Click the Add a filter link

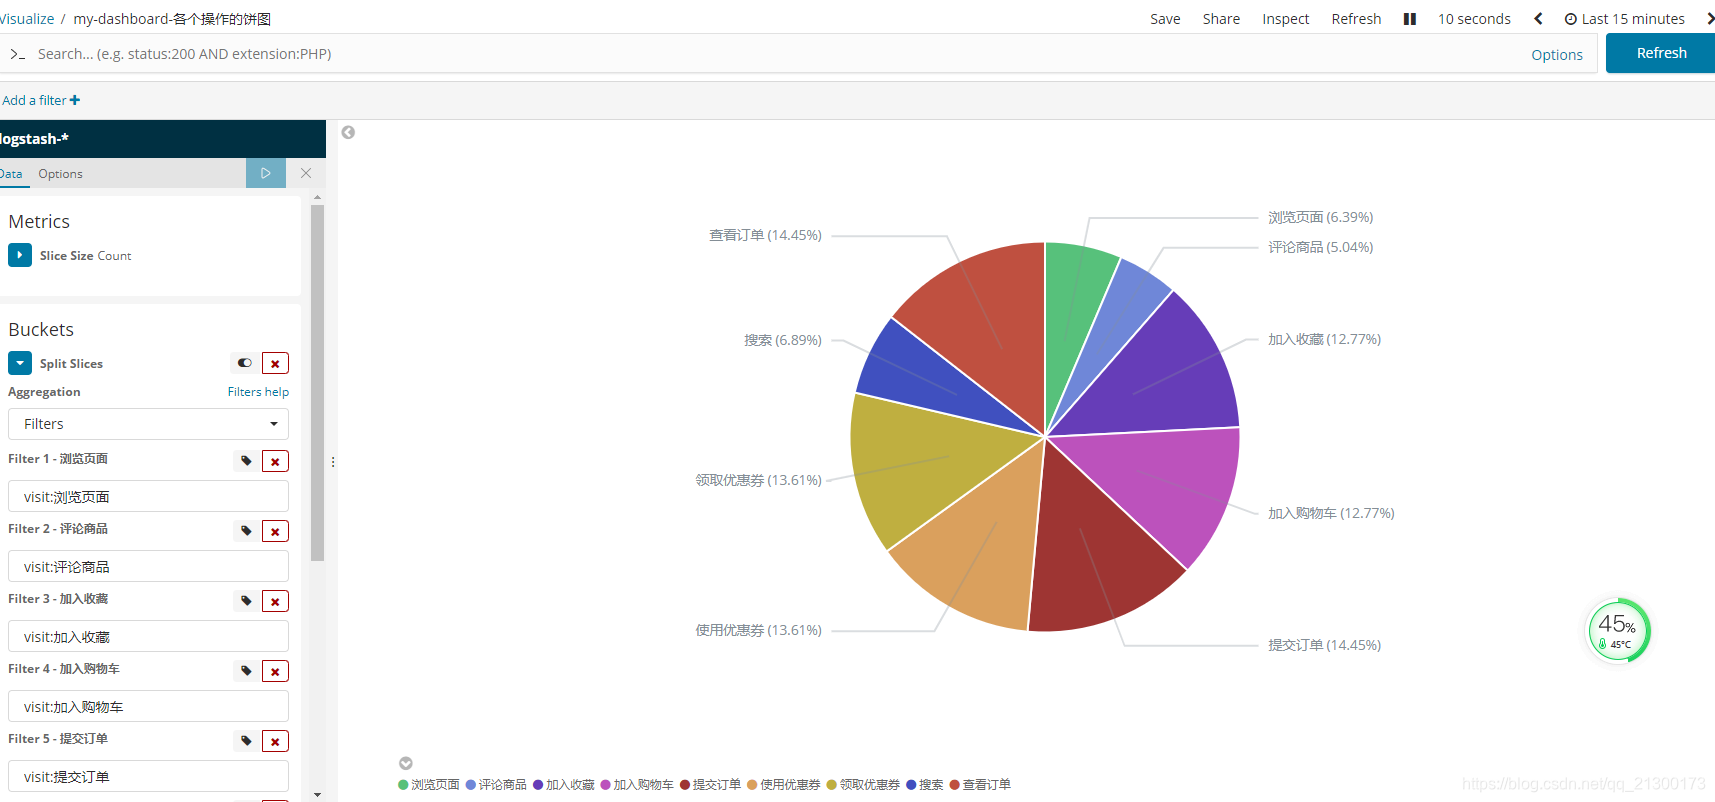click(x=41, y=100)
